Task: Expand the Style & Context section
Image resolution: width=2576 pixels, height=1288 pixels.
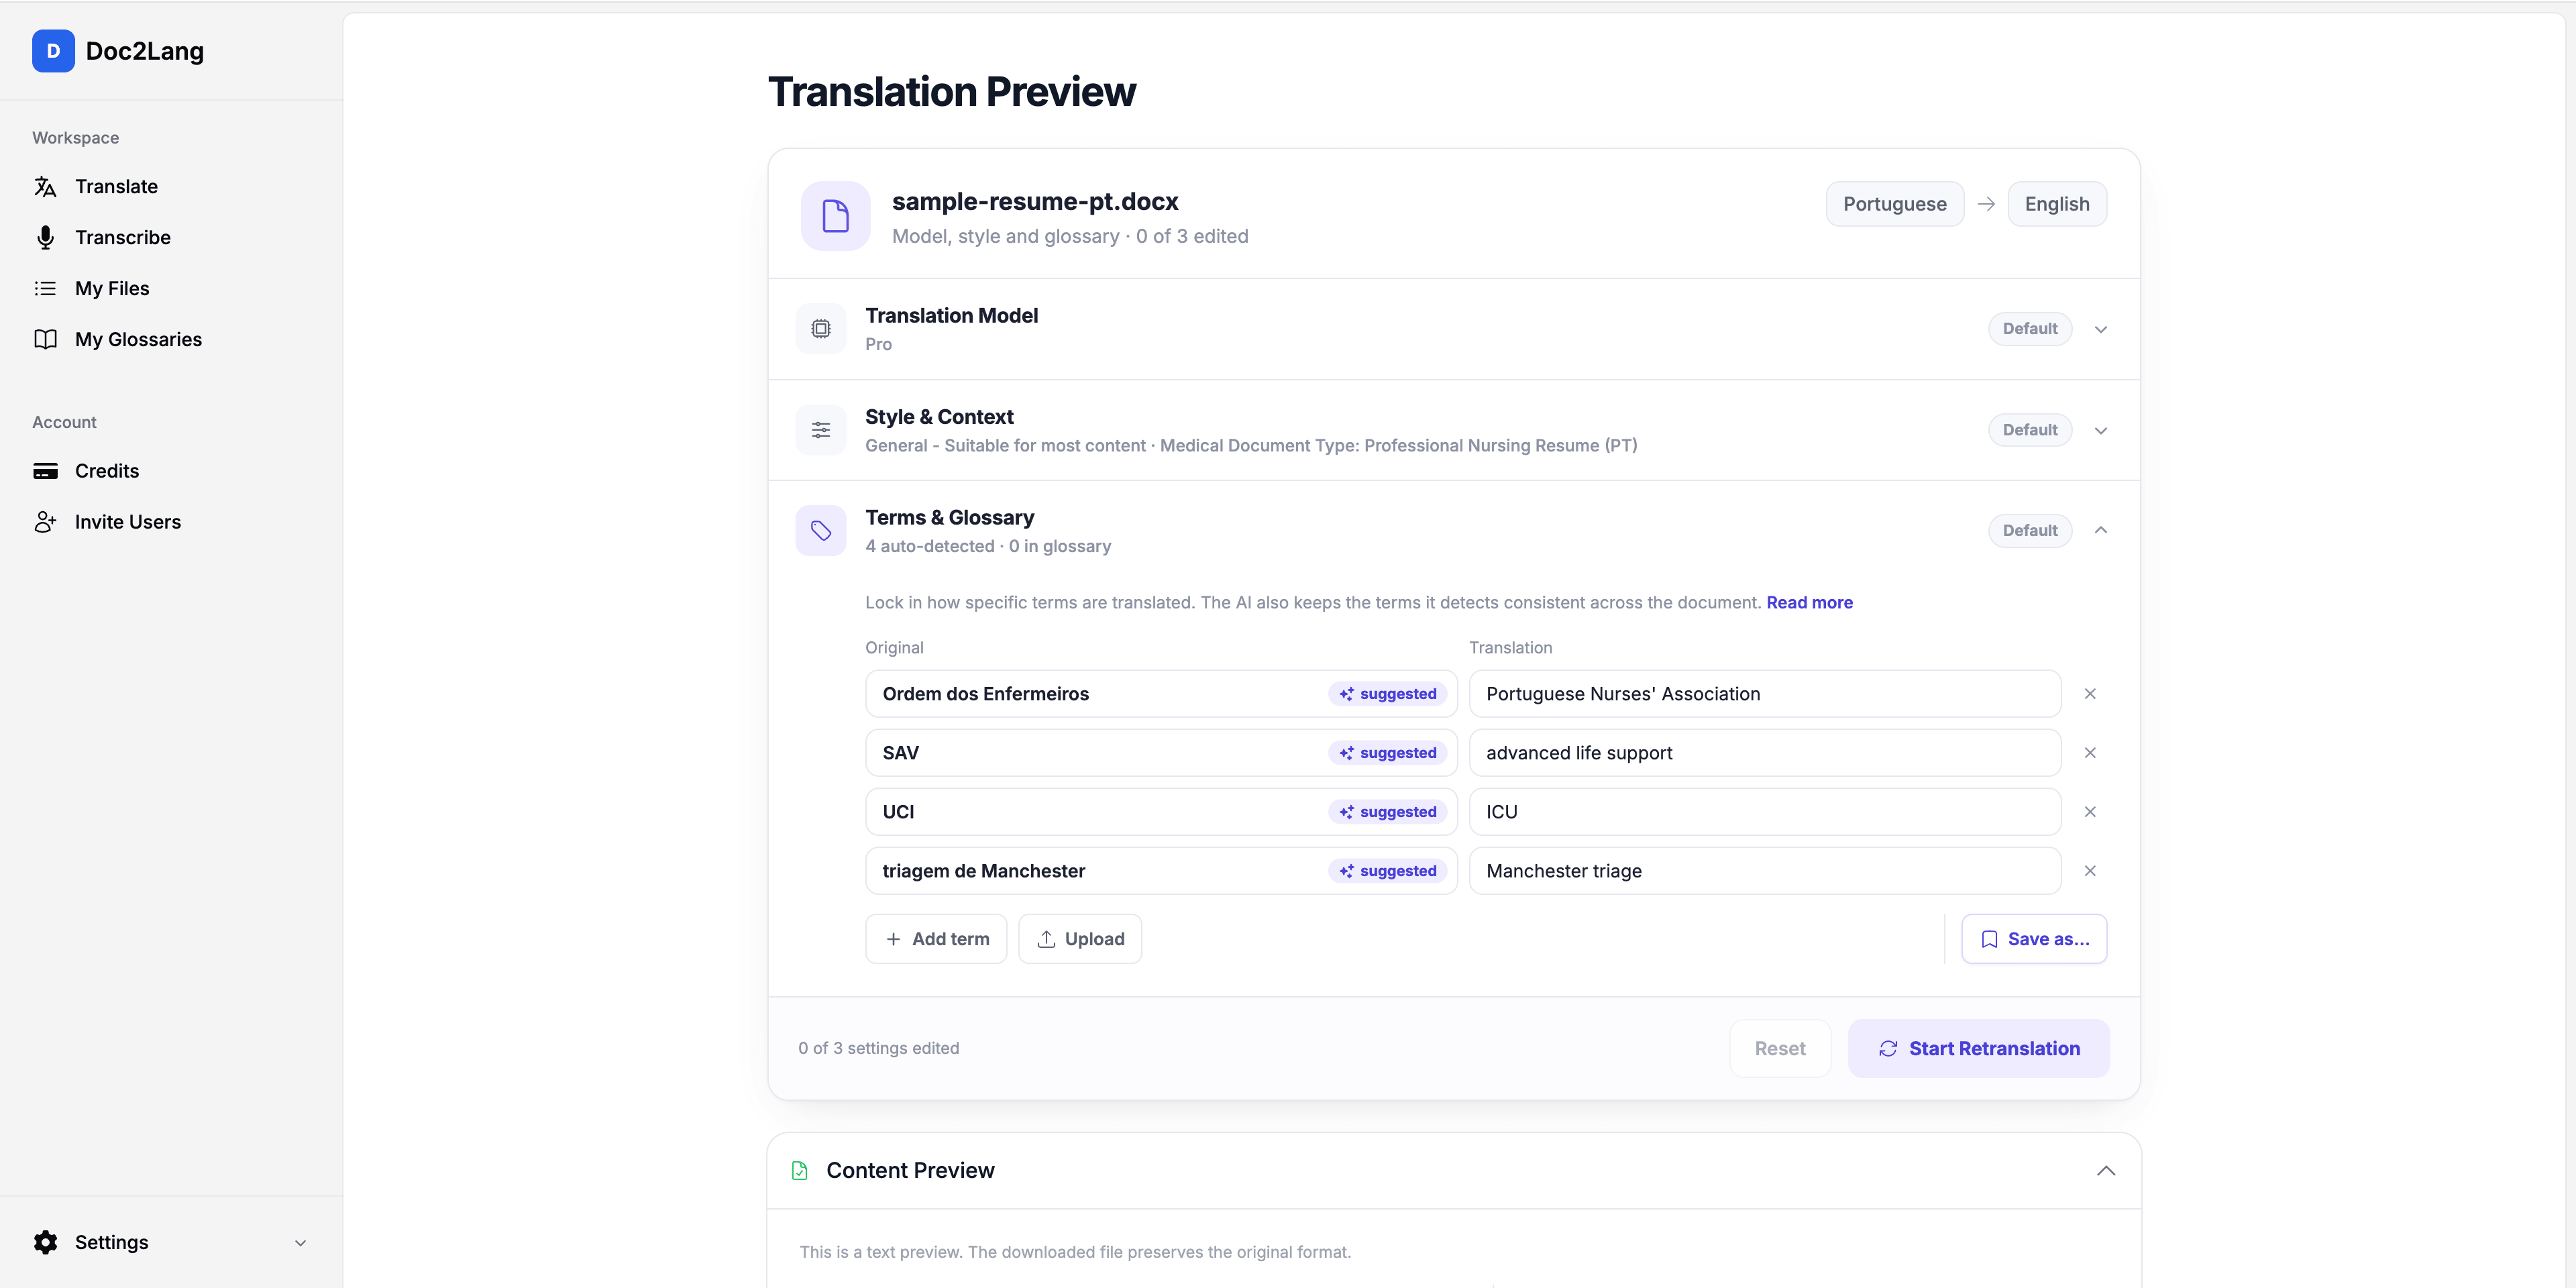Action: 2101,431
